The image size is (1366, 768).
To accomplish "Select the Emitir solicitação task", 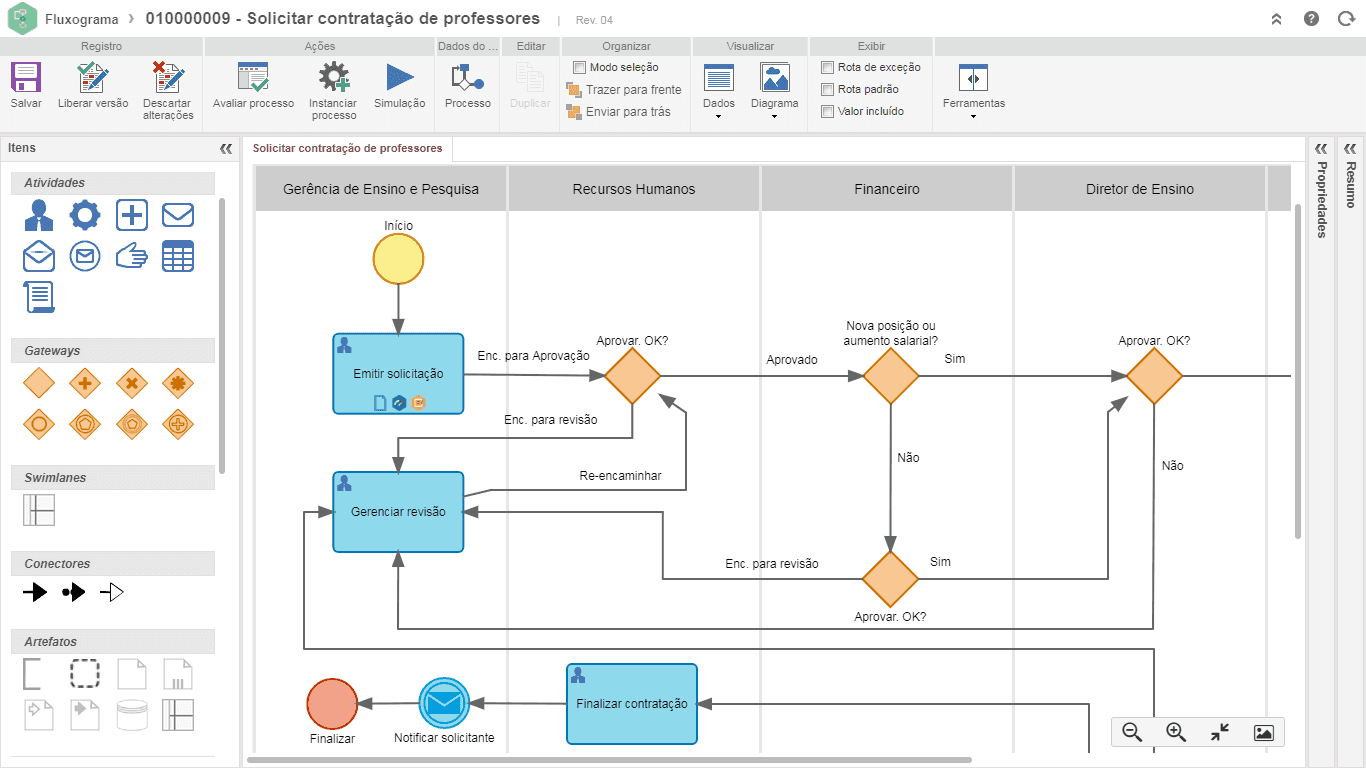I will [x=398, y=374].
